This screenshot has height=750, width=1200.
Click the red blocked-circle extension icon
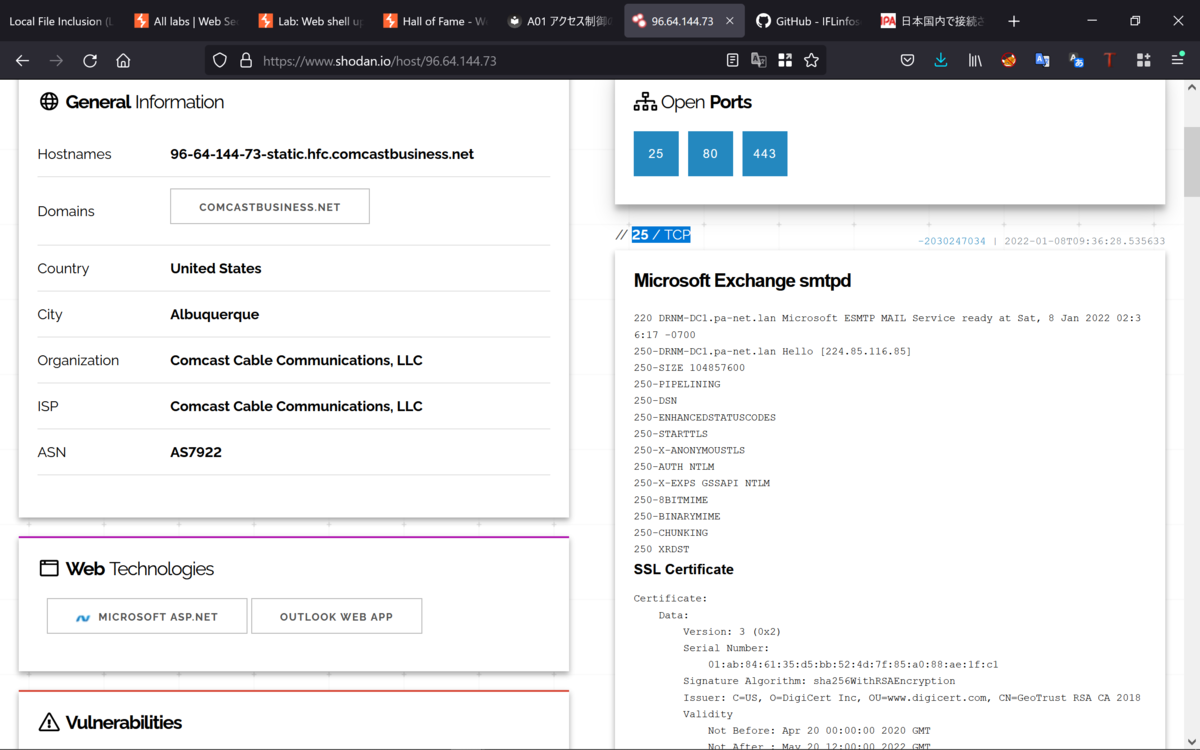click(1009, 61)
